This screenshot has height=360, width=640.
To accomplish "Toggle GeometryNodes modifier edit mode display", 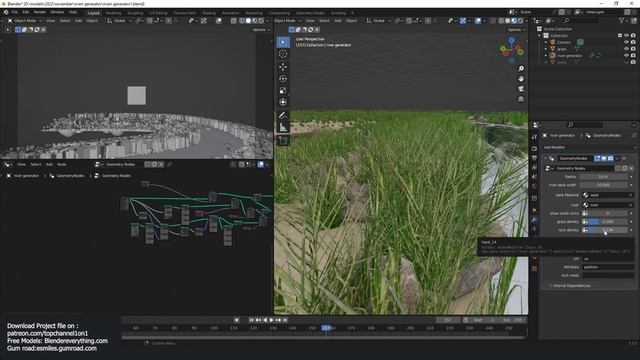I will [597, 158].
